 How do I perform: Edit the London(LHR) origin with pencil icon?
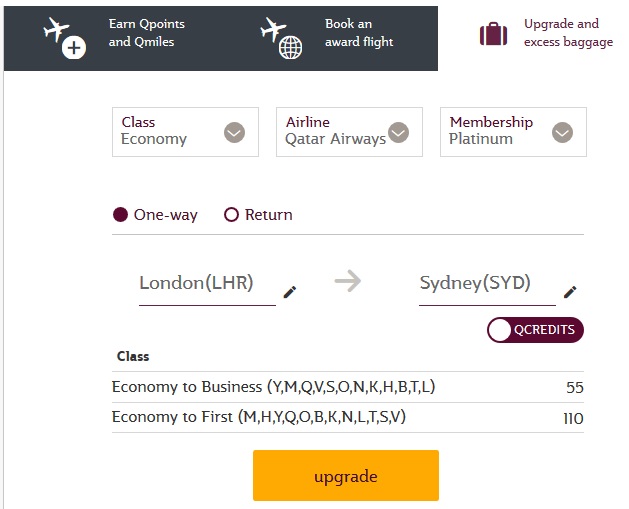click(290, 292)
